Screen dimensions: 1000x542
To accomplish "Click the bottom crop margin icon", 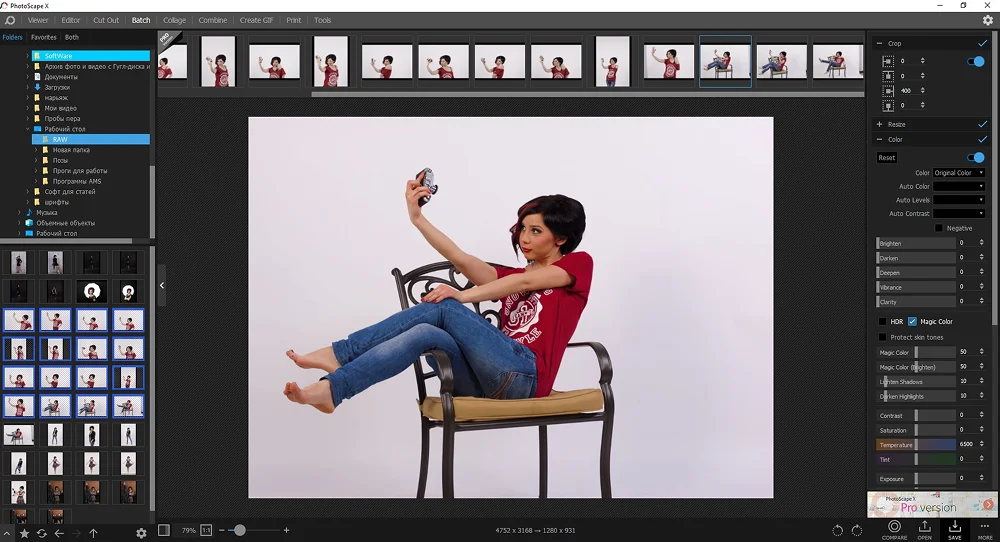I will (888, 105).
